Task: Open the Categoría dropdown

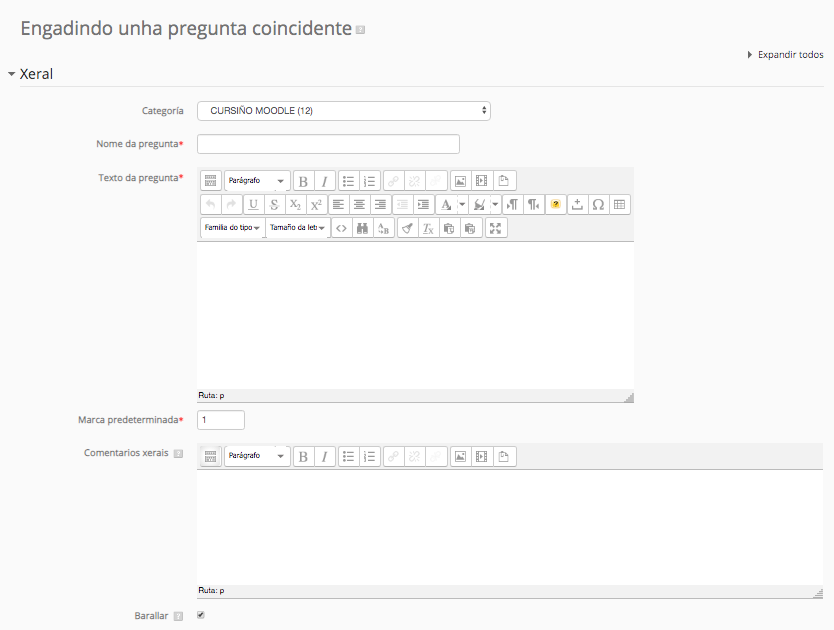Action: [343, 111]
